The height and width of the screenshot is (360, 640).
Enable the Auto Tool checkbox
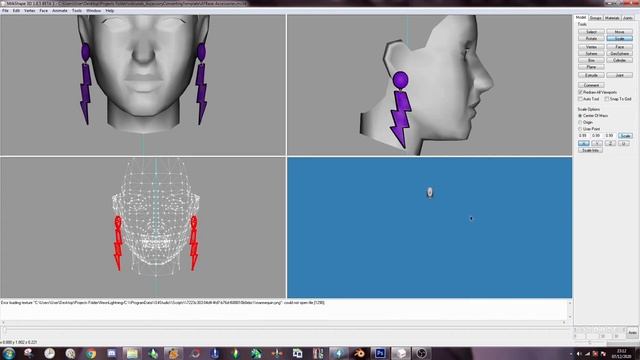[580, 99]
